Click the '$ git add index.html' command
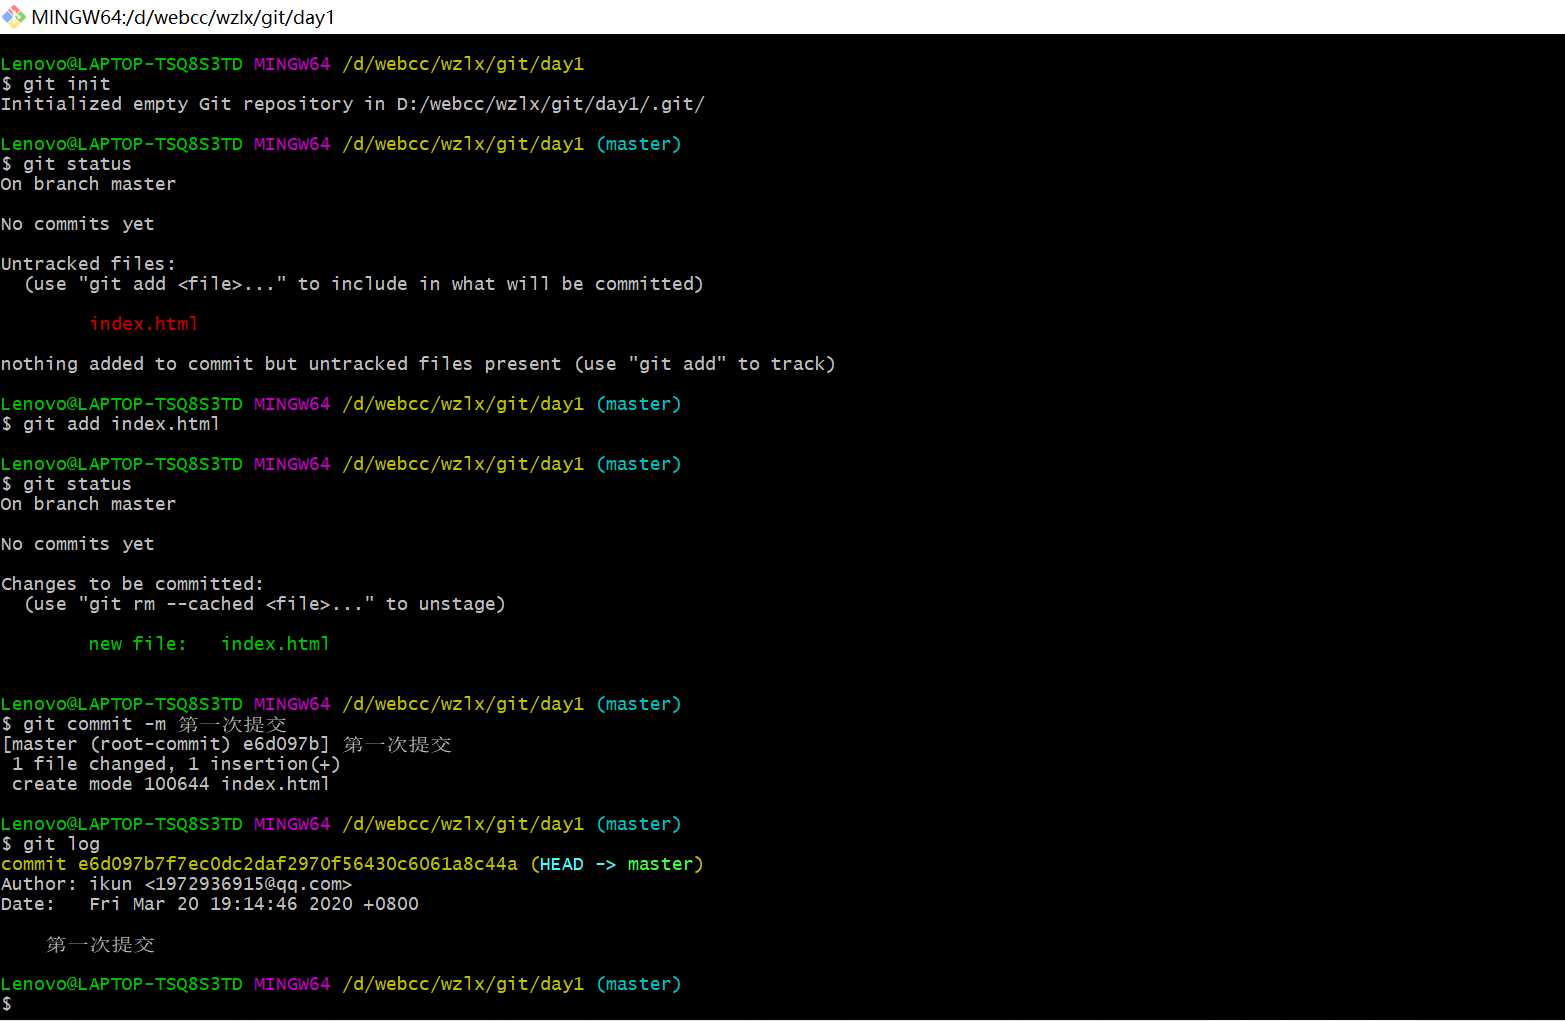The height and width of the screenshot is (1021, 1565). point(111,424)
